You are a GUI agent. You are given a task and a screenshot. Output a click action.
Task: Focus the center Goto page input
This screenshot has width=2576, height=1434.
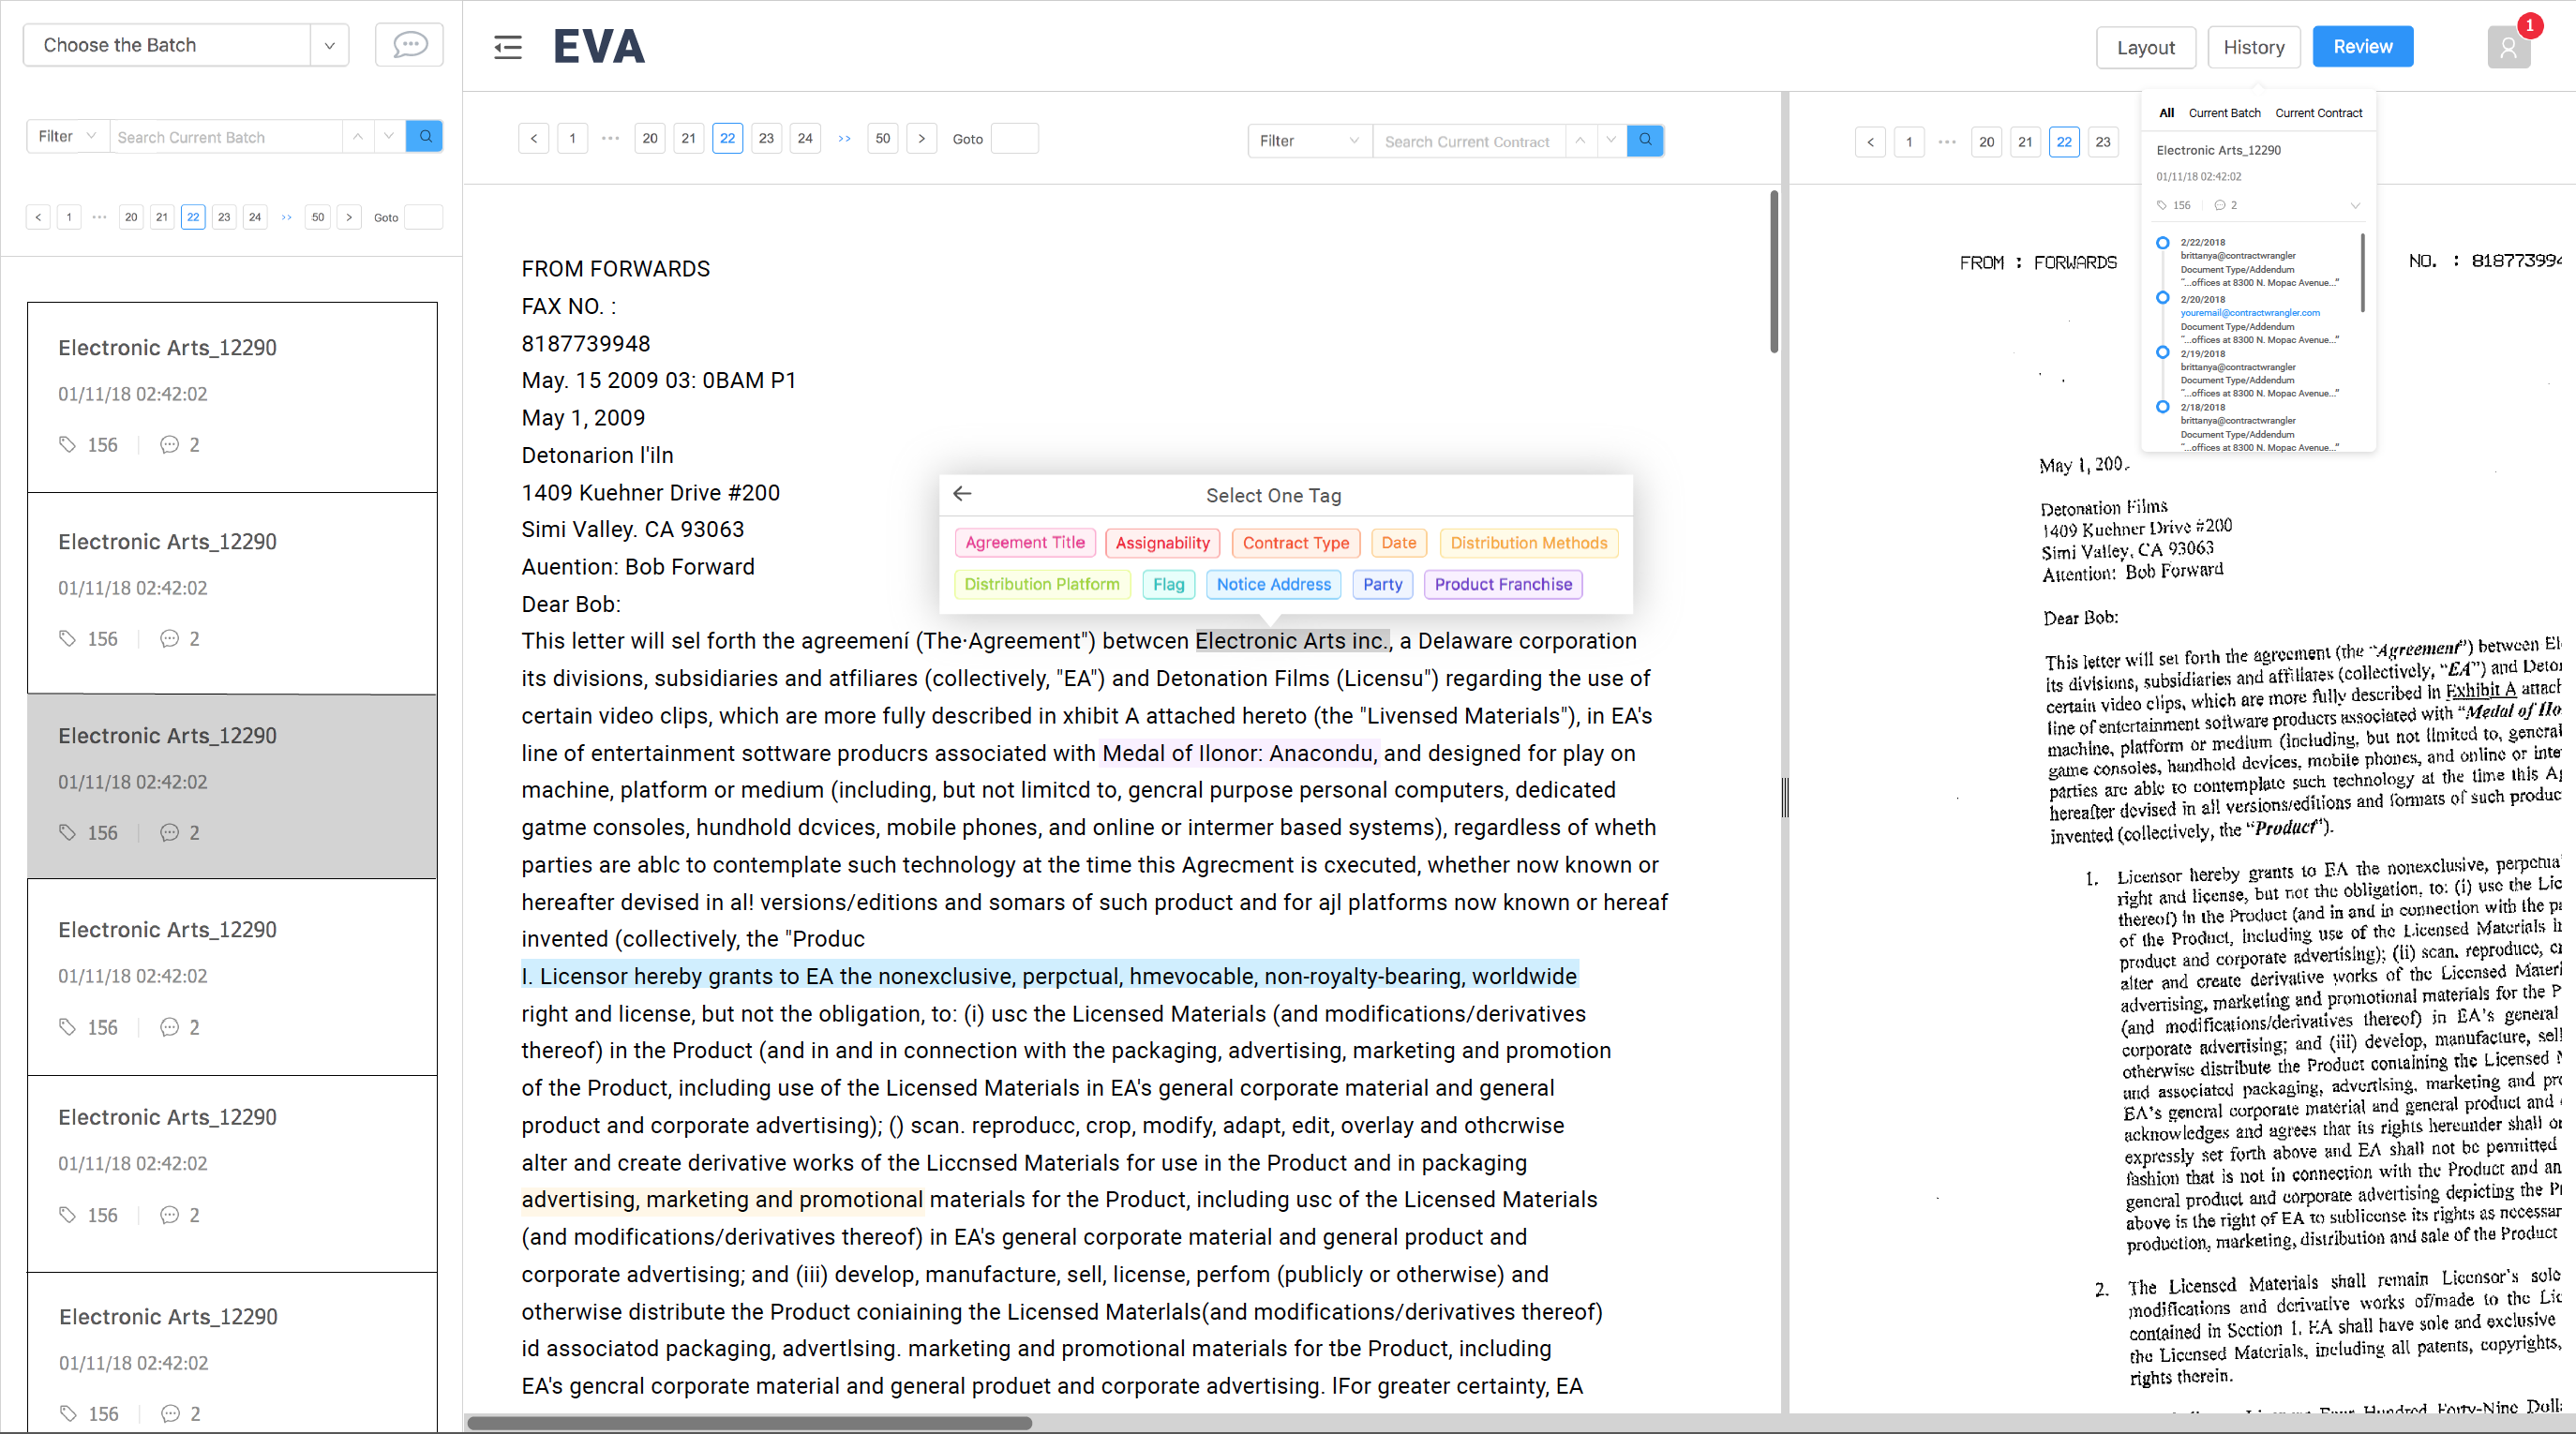click(1014, 139)
